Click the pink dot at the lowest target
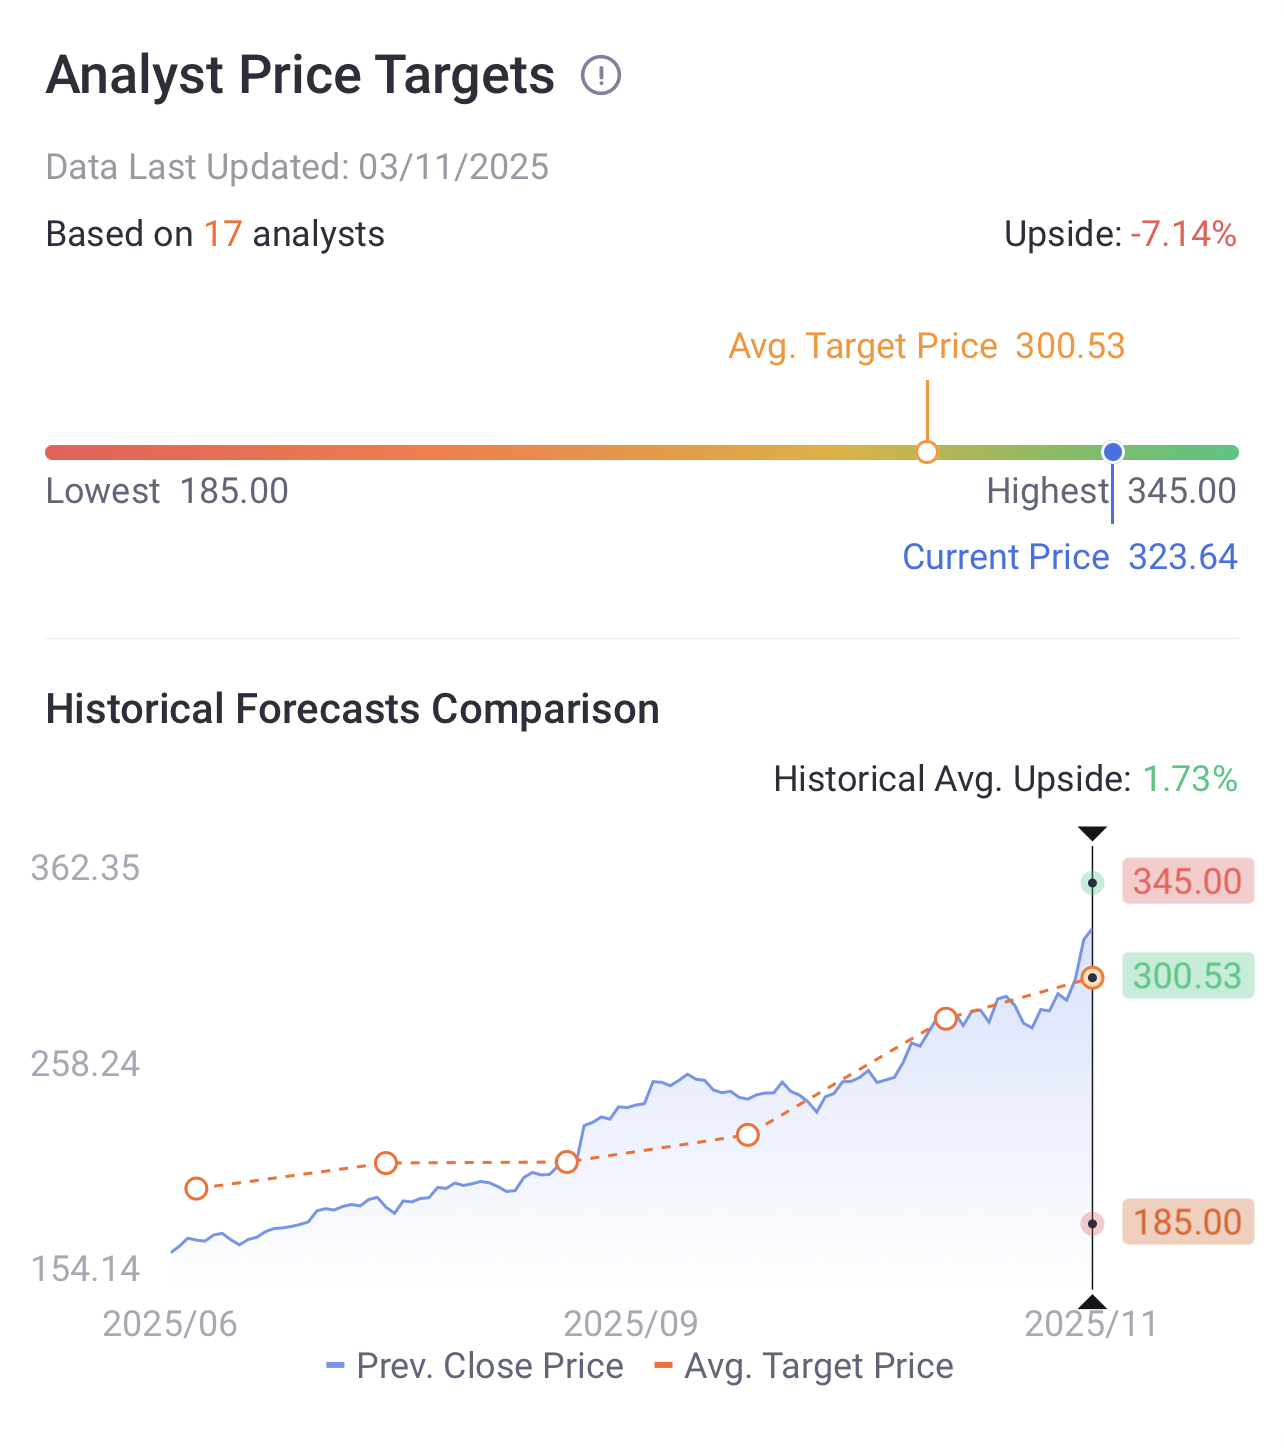The height and width of the screenshot is (1448, 1284). (x=1093, y=1223)
